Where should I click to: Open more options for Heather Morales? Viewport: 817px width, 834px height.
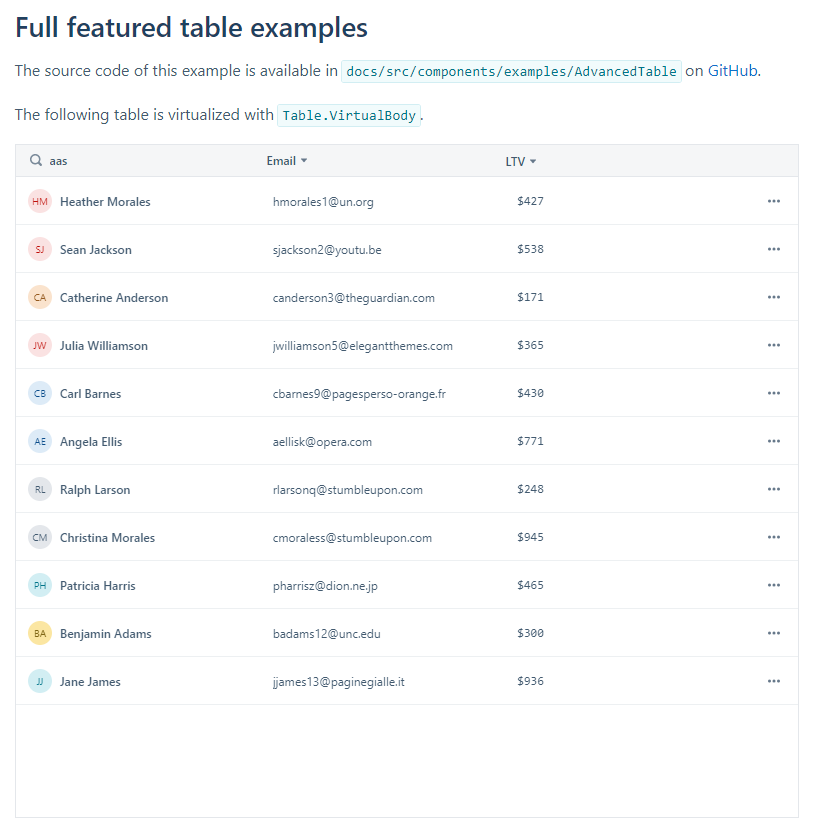(x=774, y=201)
